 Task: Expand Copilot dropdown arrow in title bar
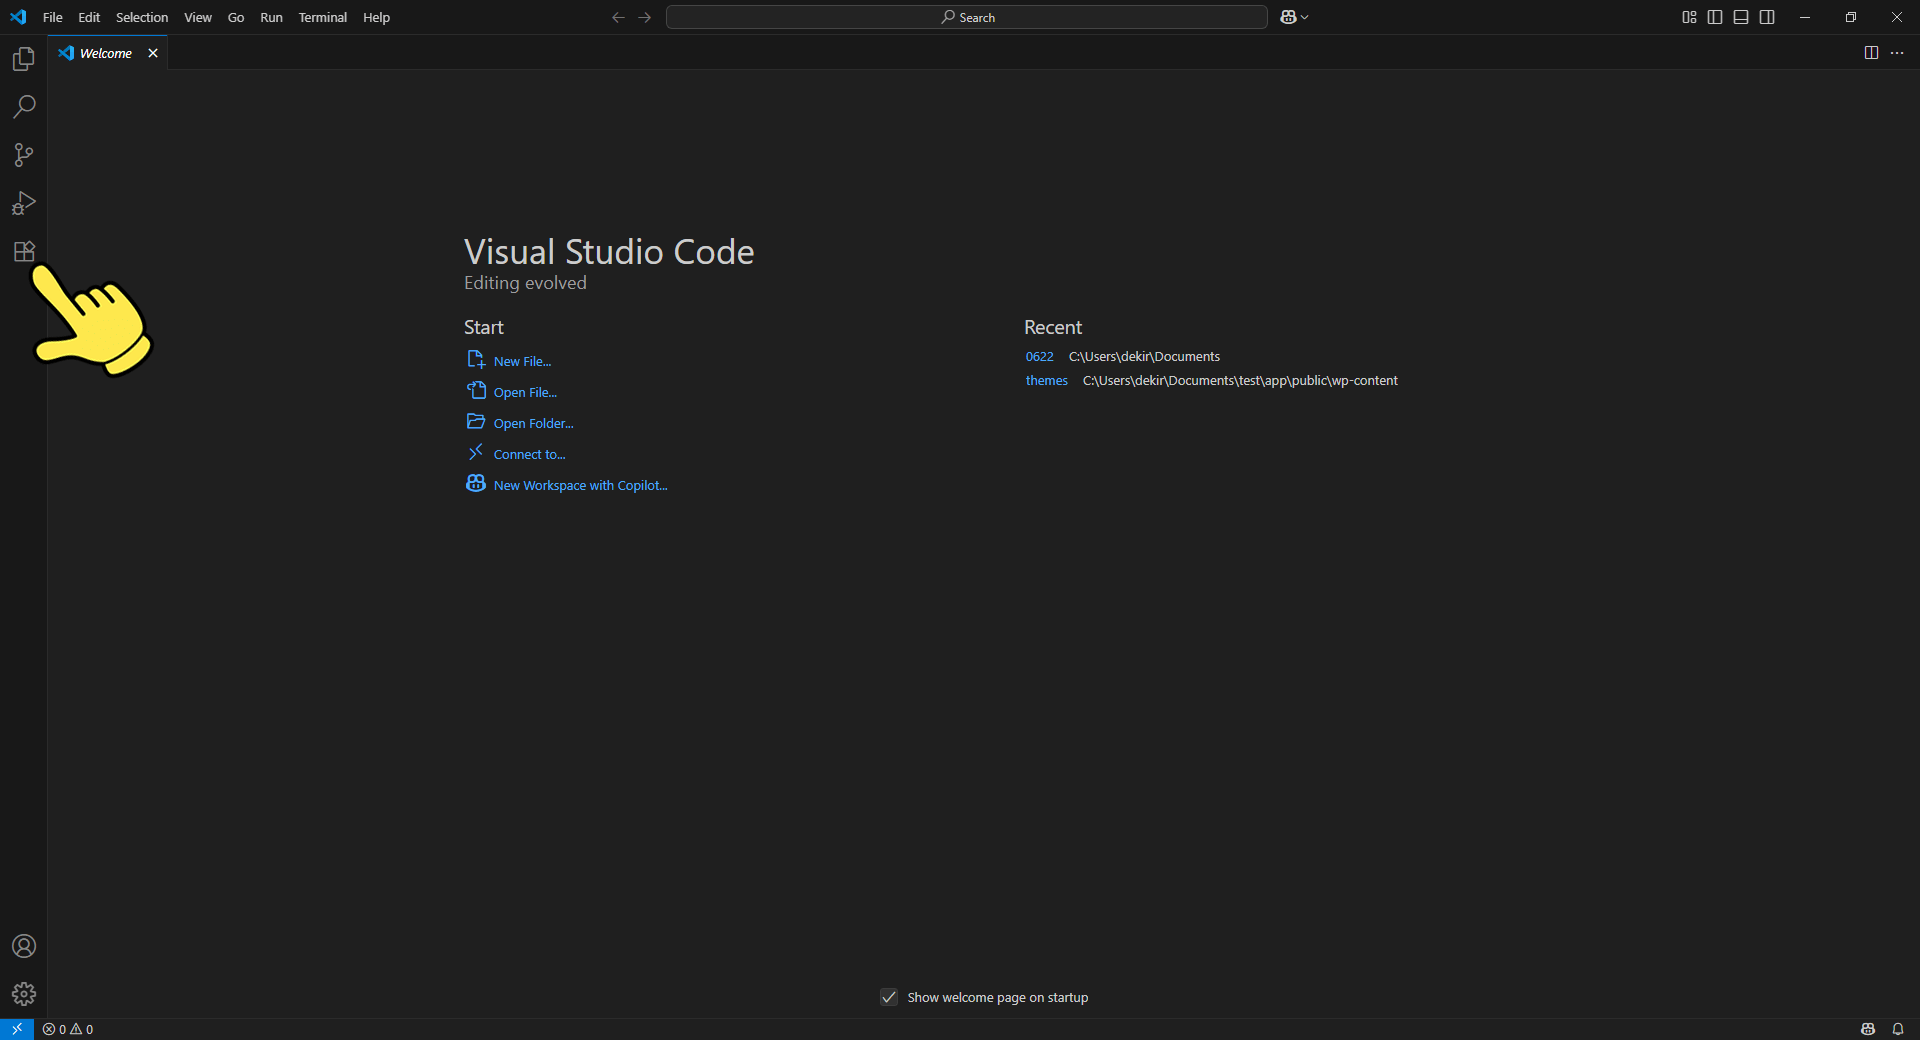[1305, 17]
